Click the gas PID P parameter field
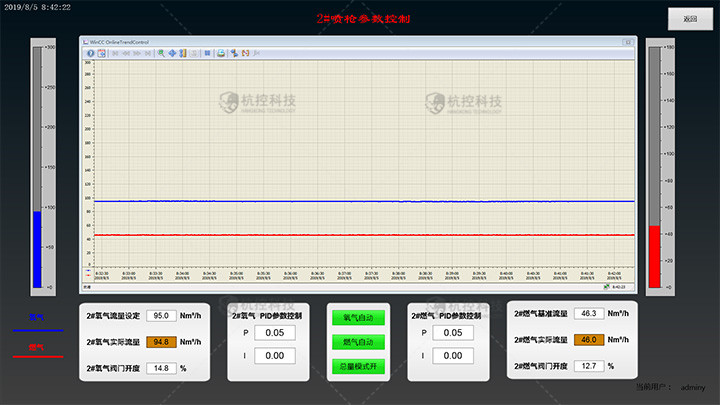Image resolution: width=720 pixels, height=405 pixels. tap(452, 333)
